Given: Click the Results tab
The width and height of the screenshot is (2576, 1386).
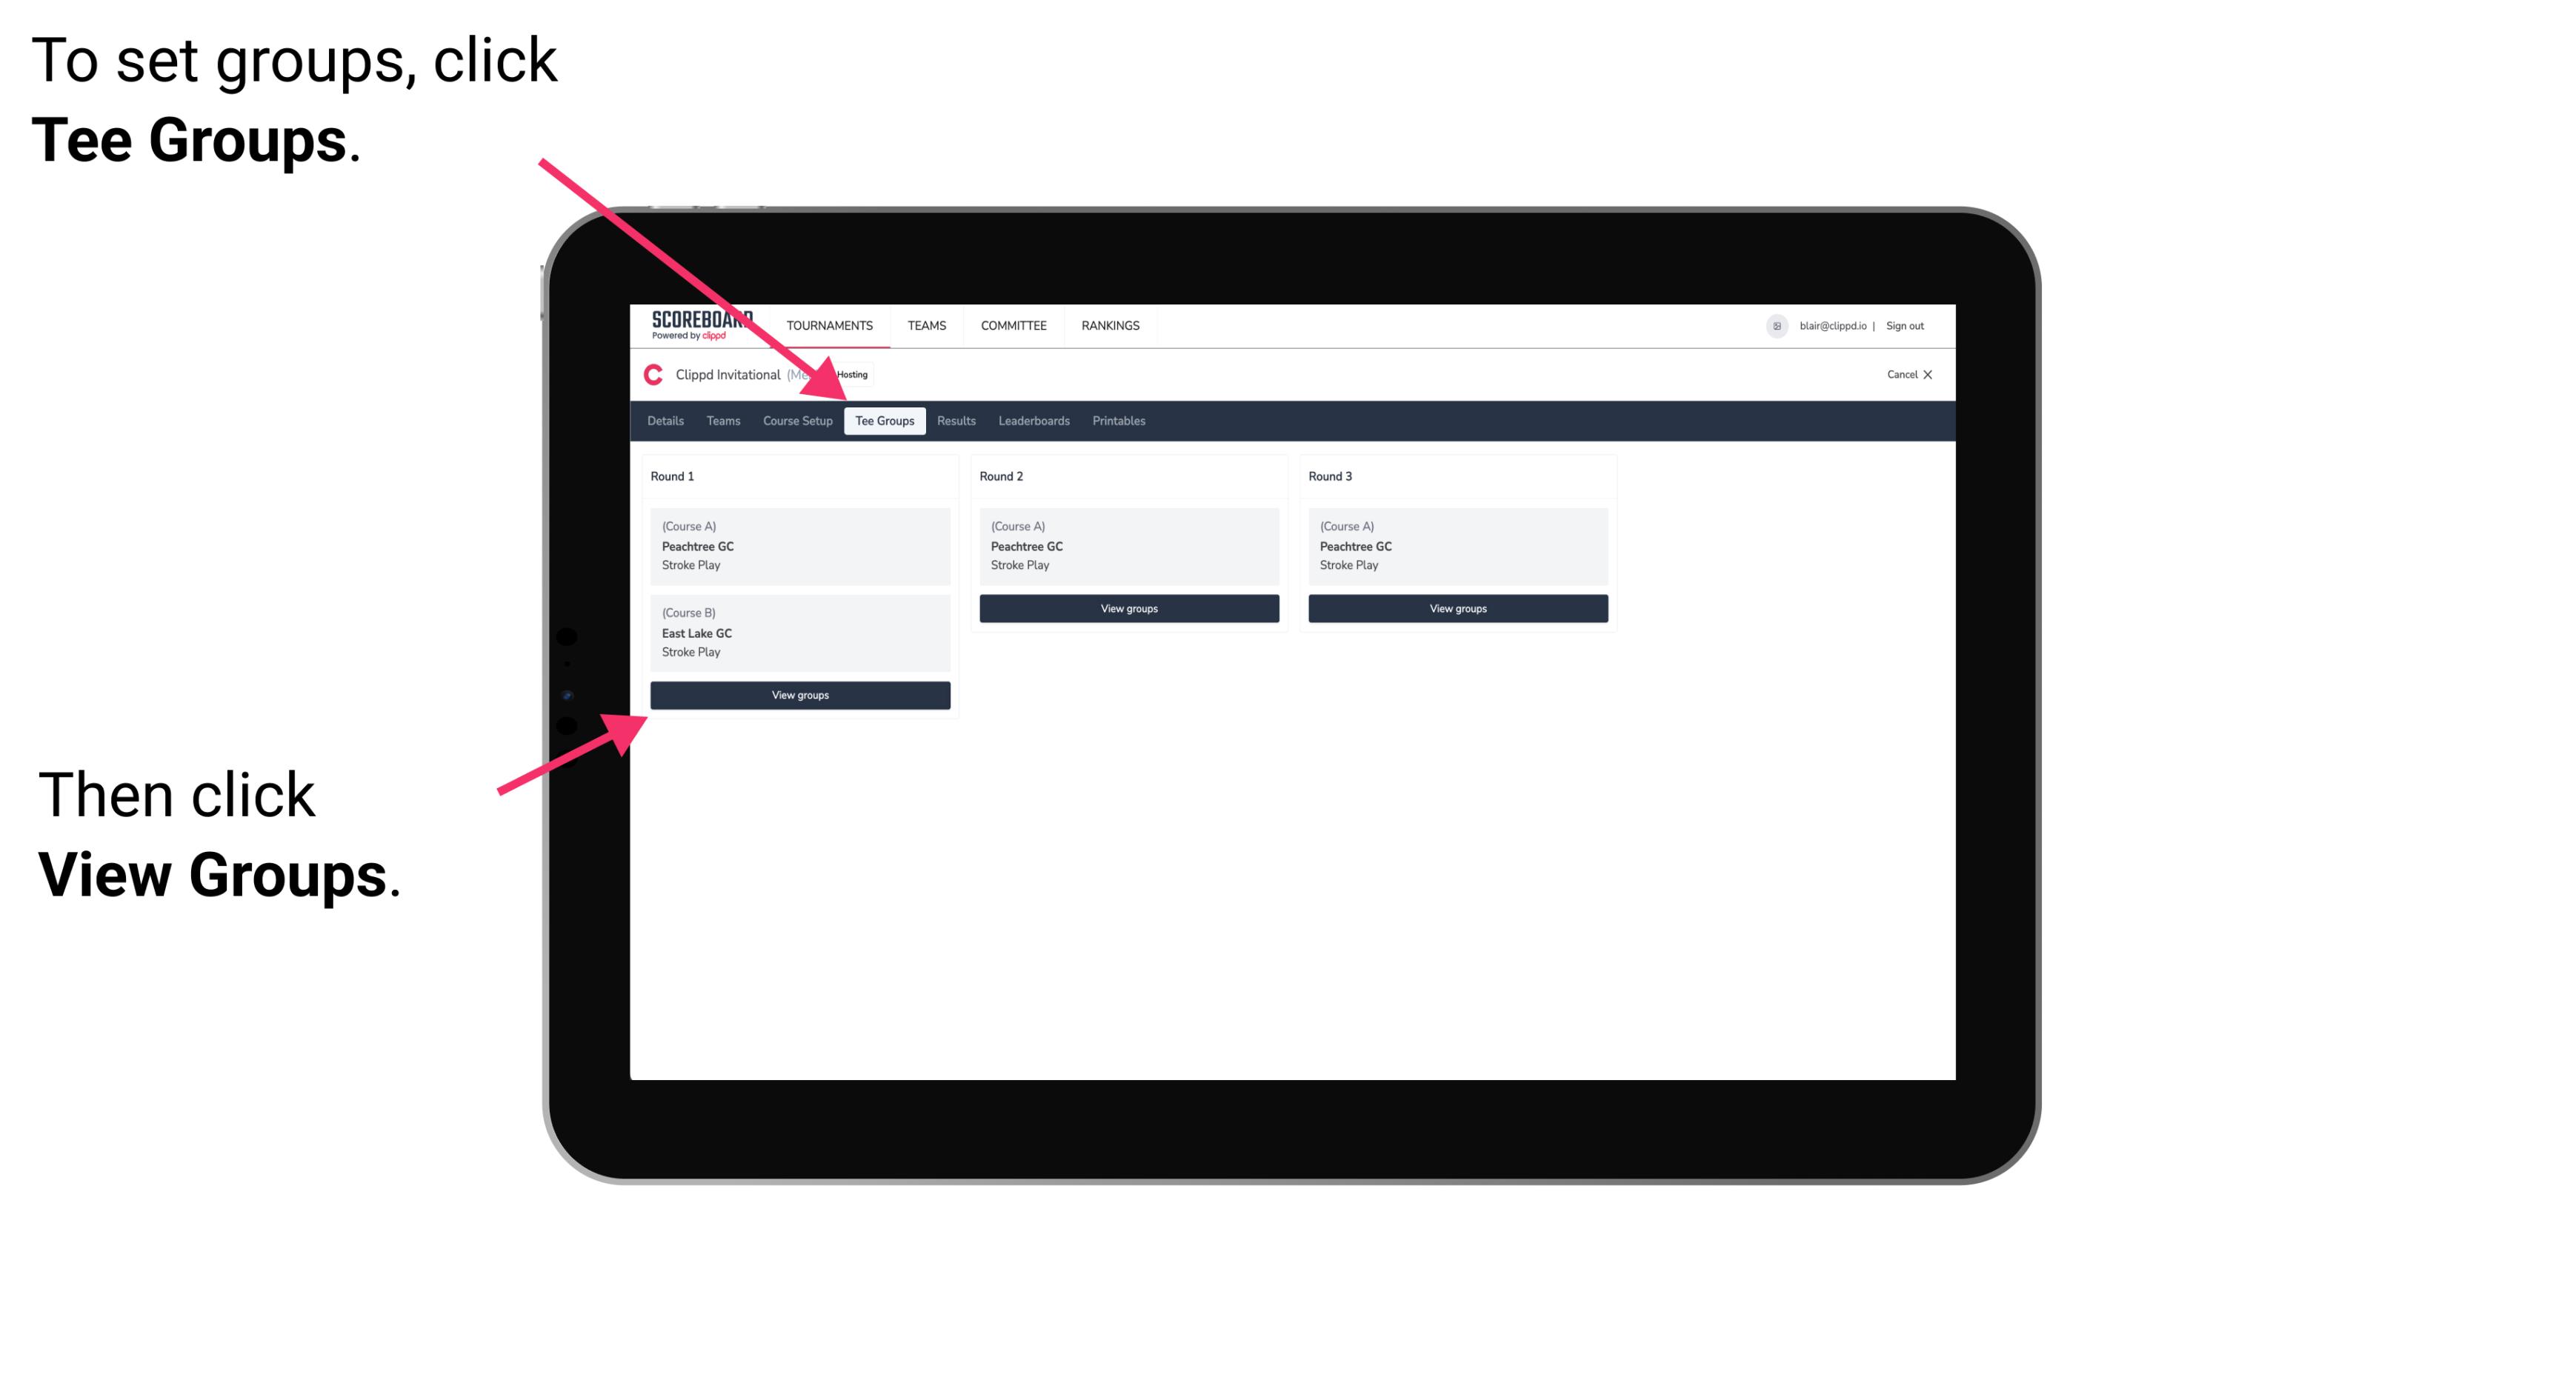Looking at the screenshot, I should tap(953, 422).
